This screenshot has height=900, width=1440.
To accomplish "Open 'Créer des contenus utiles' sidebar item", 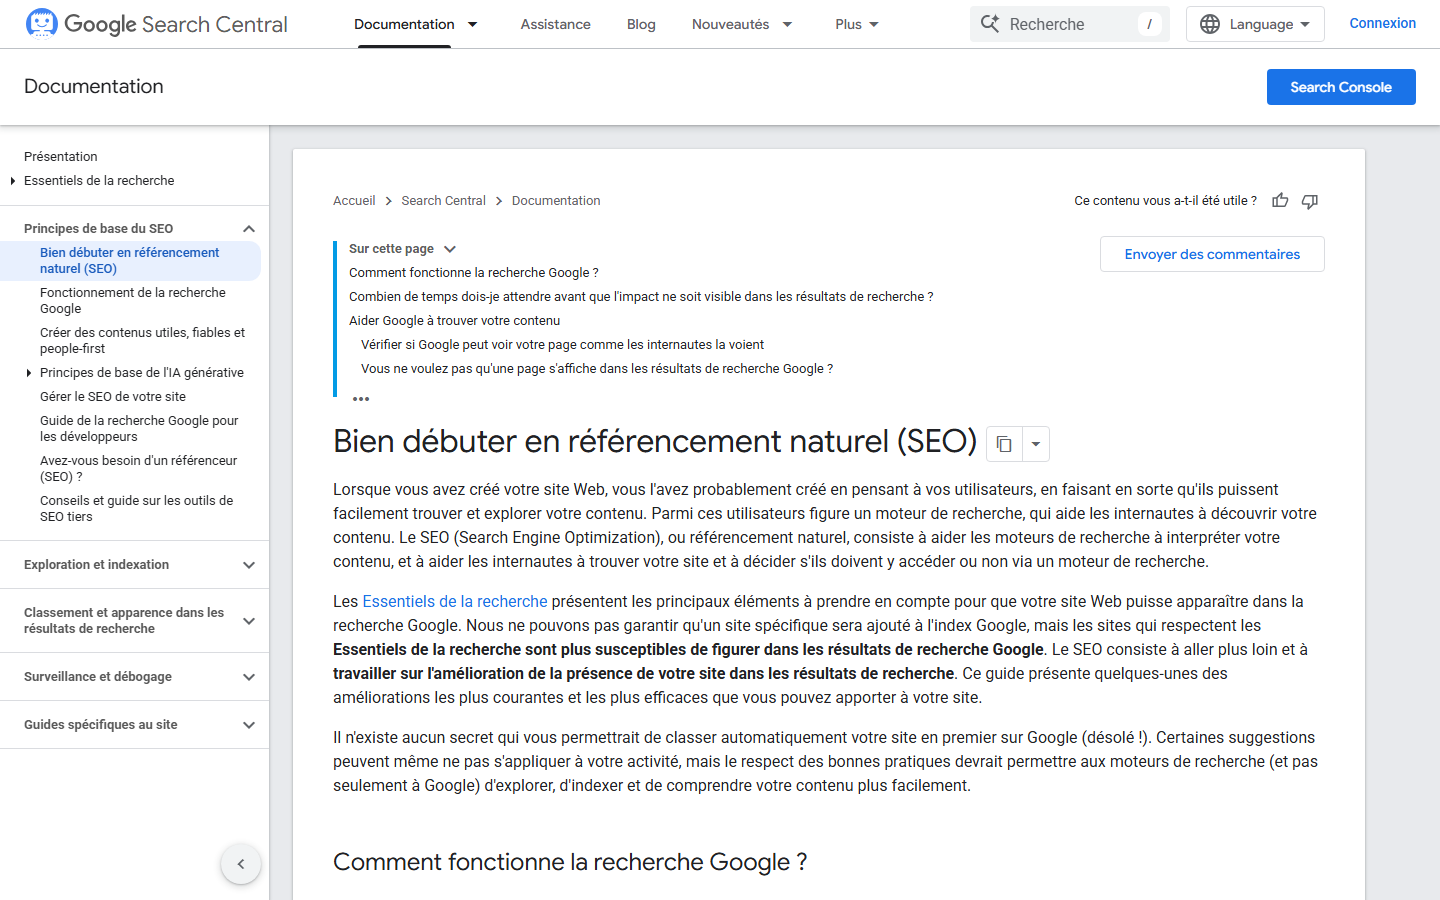I will click(x=142, y=341).
